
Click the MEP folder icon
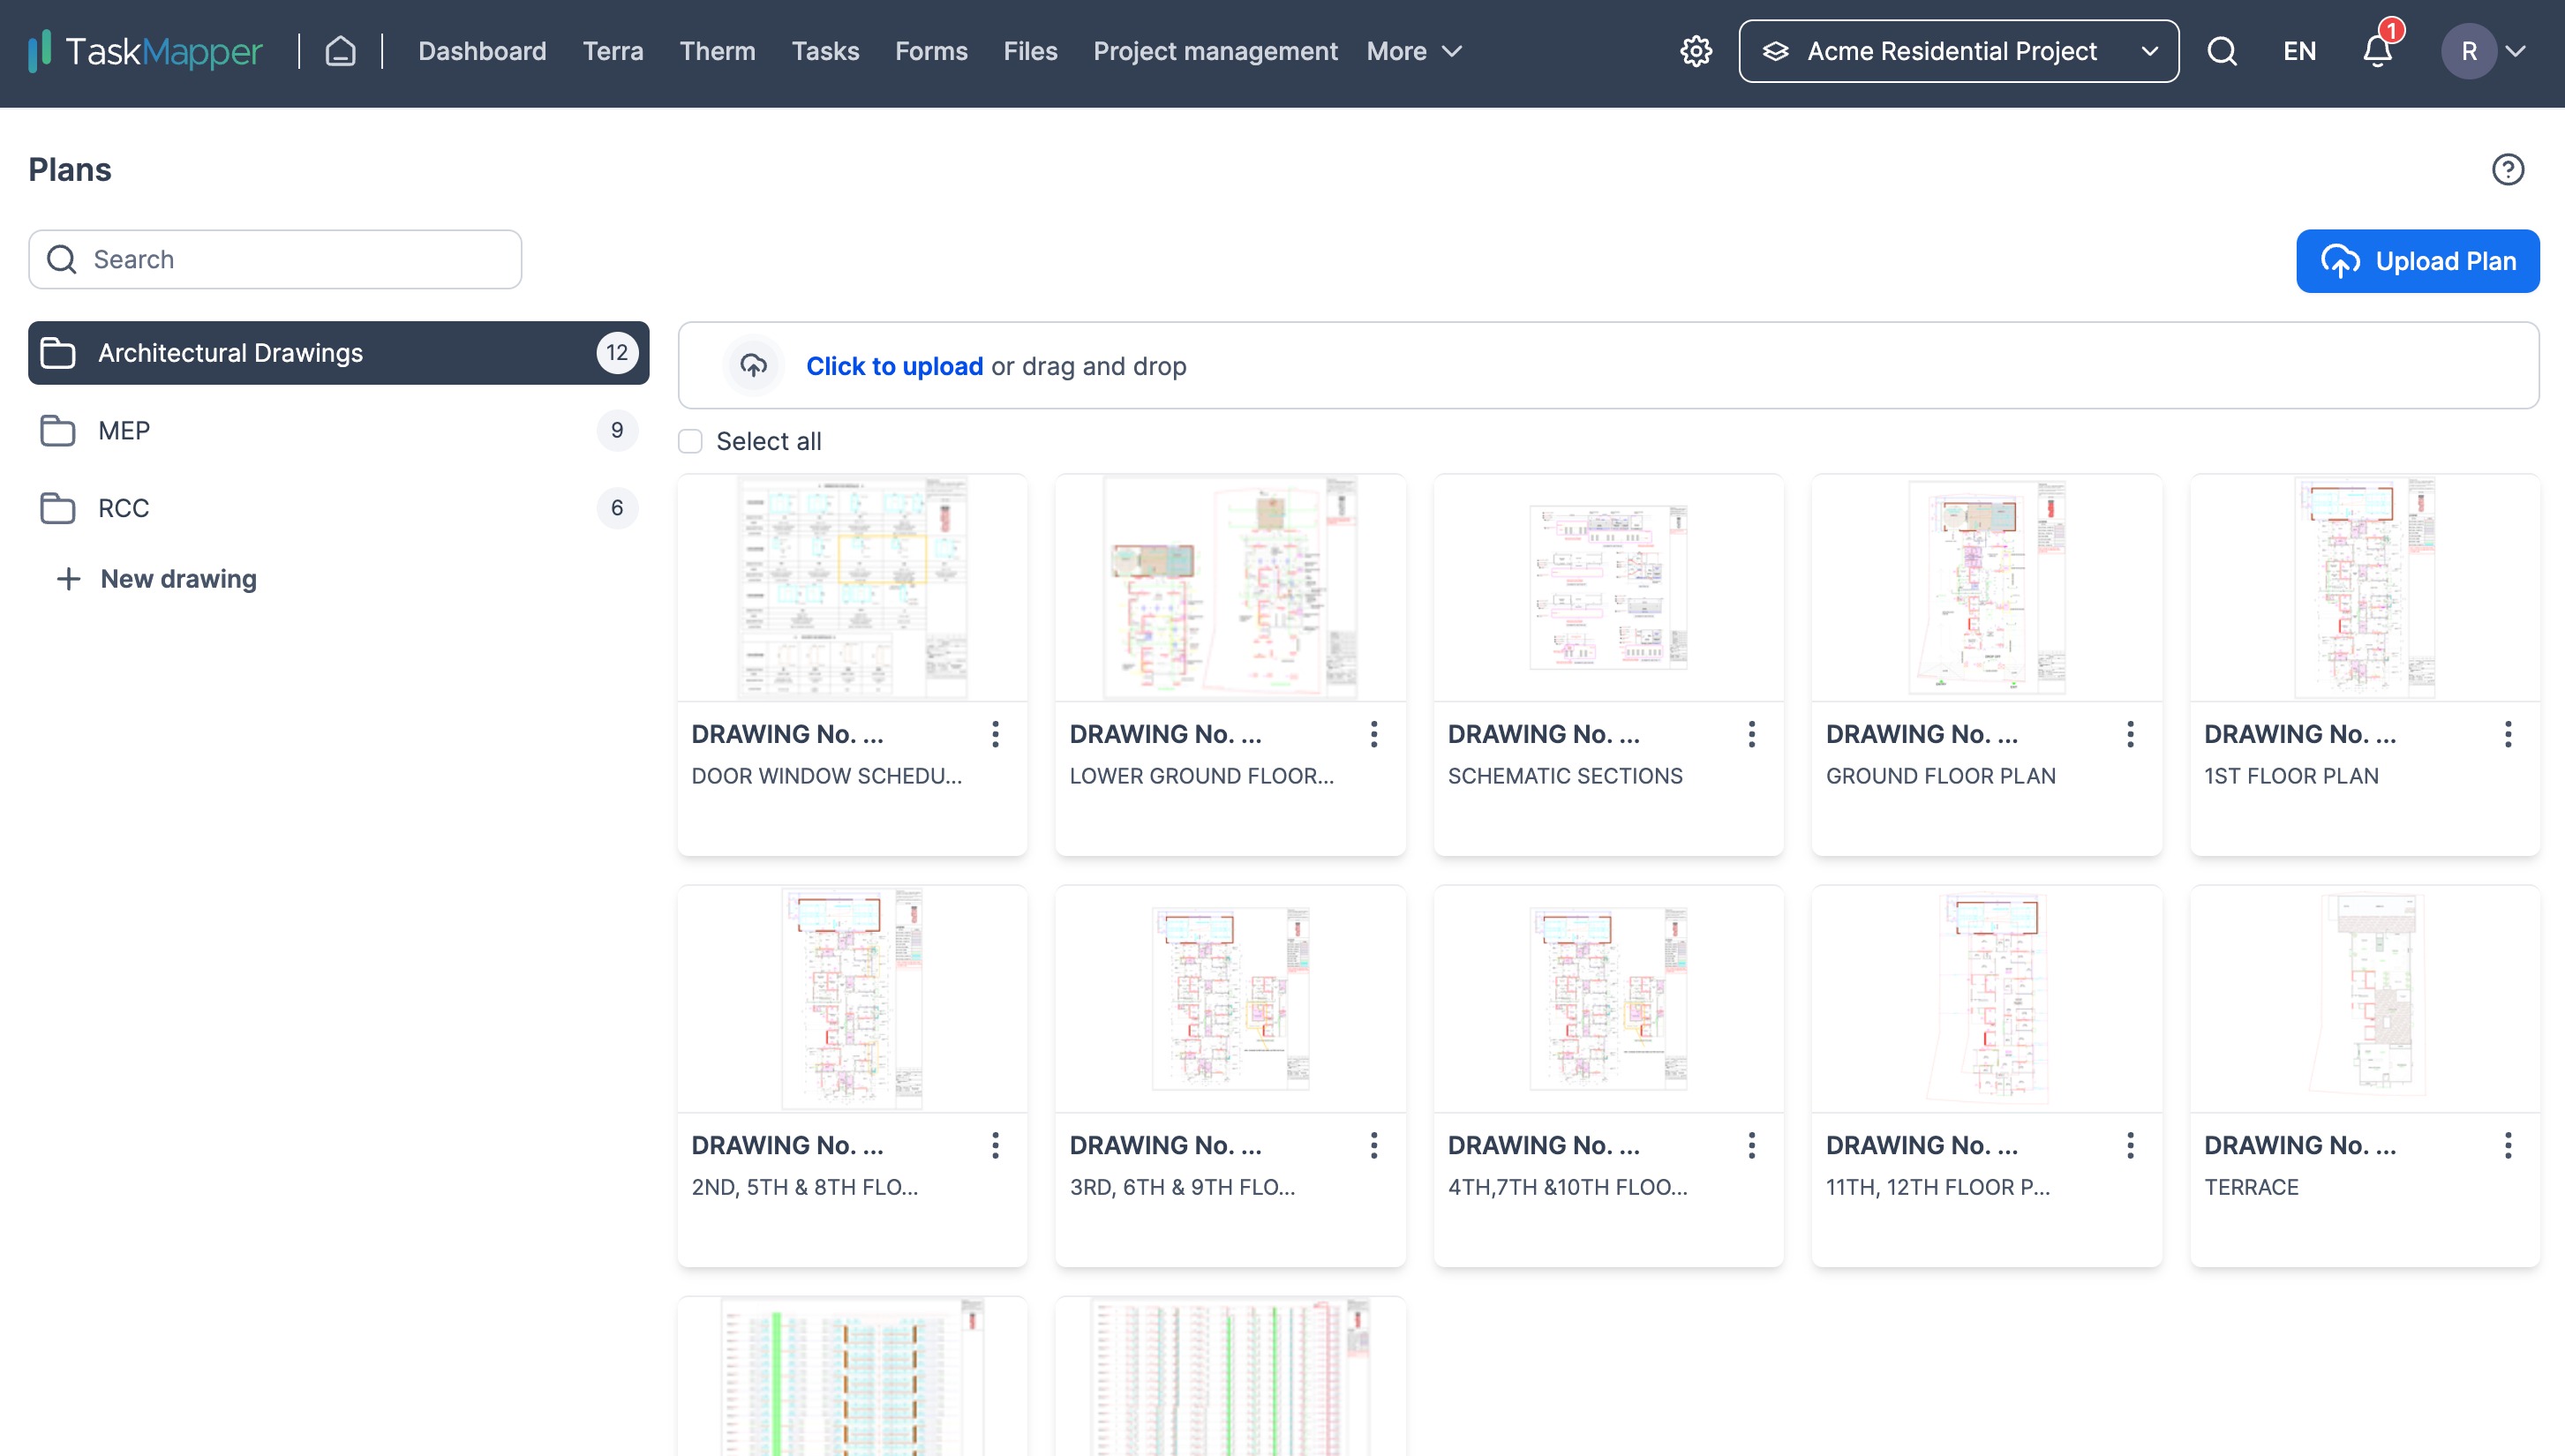point(58,431)
